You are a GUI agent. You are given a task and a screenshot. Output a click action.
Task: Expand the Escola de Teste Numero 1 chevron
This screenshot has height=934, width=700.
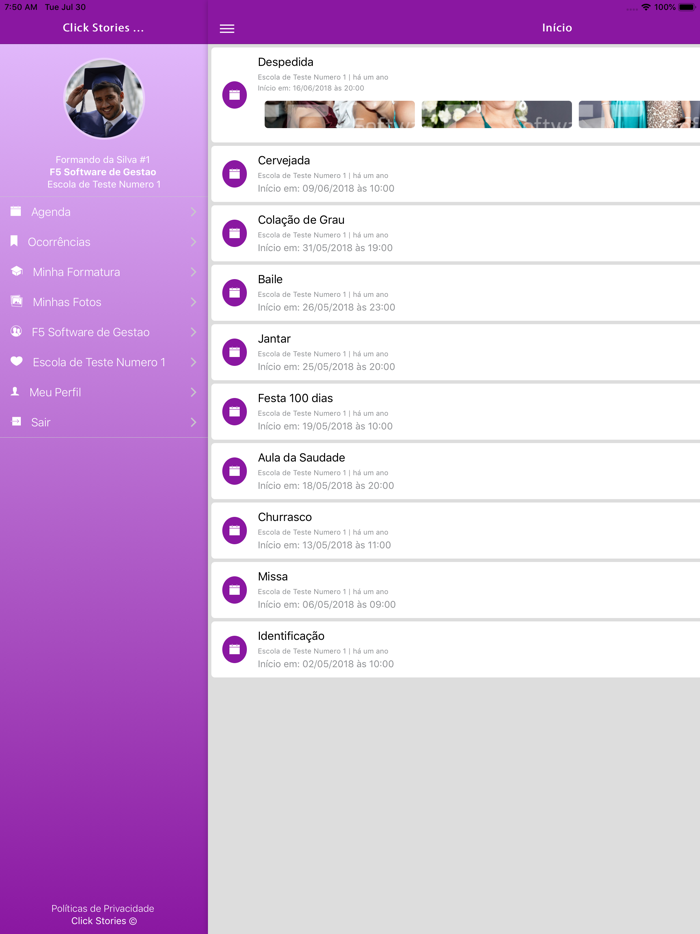coord(194,362)
